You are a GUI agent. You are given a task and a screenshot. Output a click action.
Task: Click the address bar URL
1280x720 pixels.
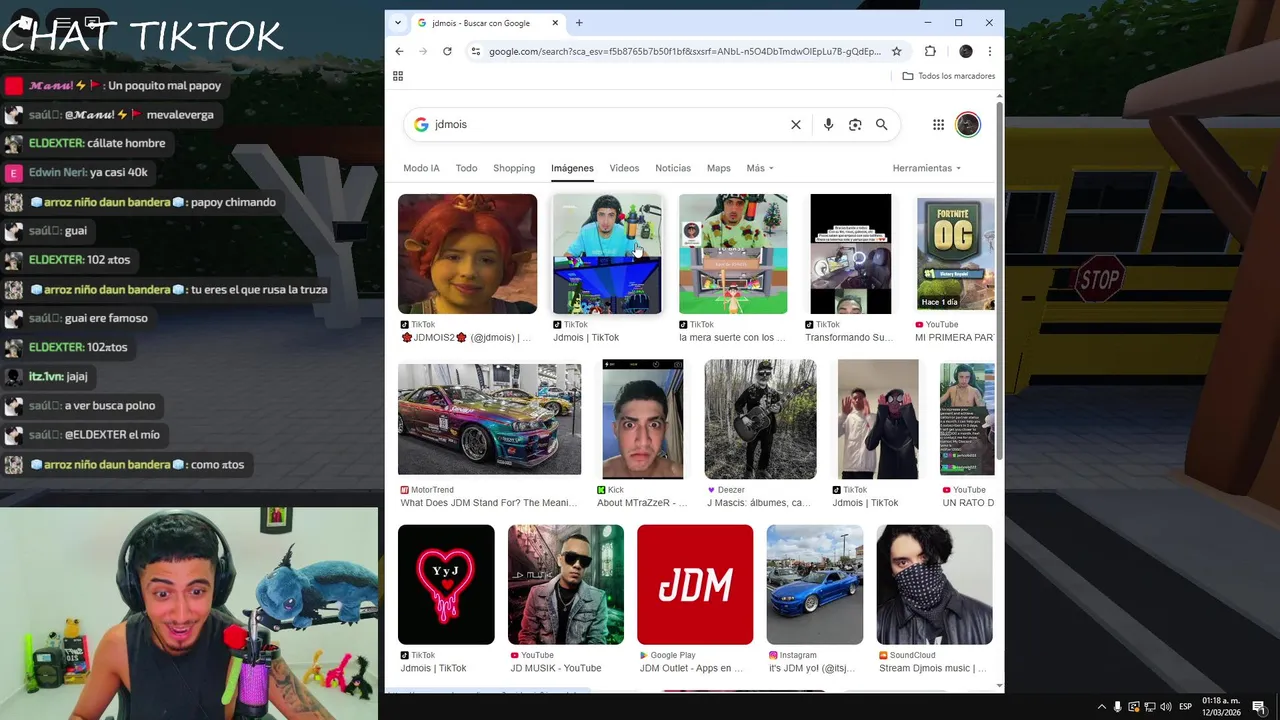[684, 51]
